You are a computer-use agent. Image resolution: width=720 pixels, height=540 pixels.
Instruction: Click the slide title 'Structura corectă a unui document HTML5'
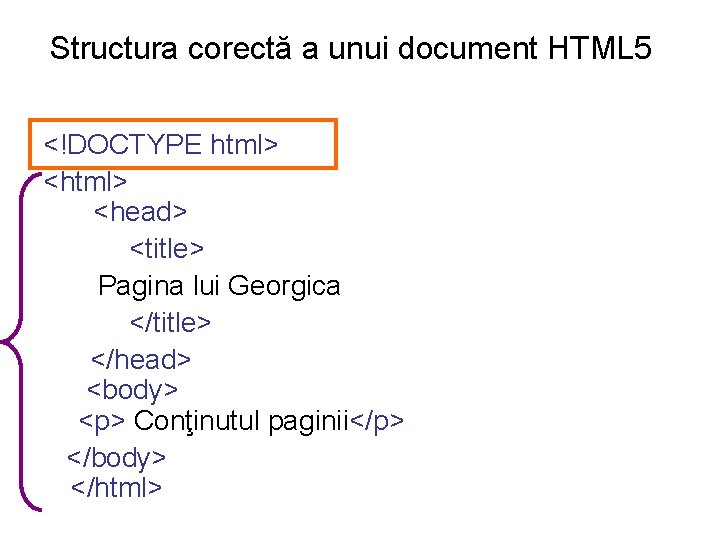(351, 48)
